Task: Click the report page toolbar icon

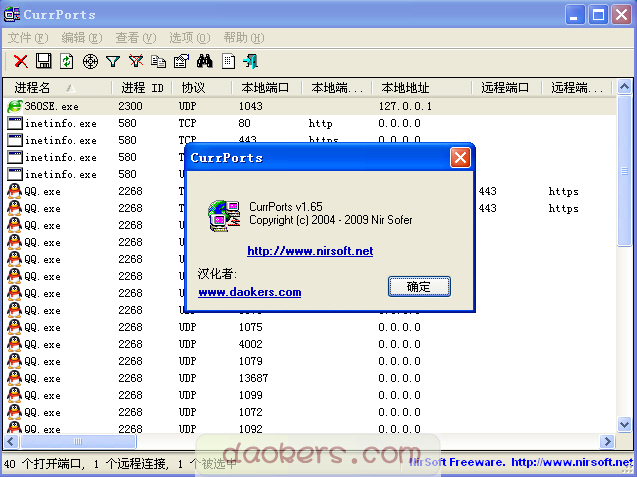Action: pos(228,61)
